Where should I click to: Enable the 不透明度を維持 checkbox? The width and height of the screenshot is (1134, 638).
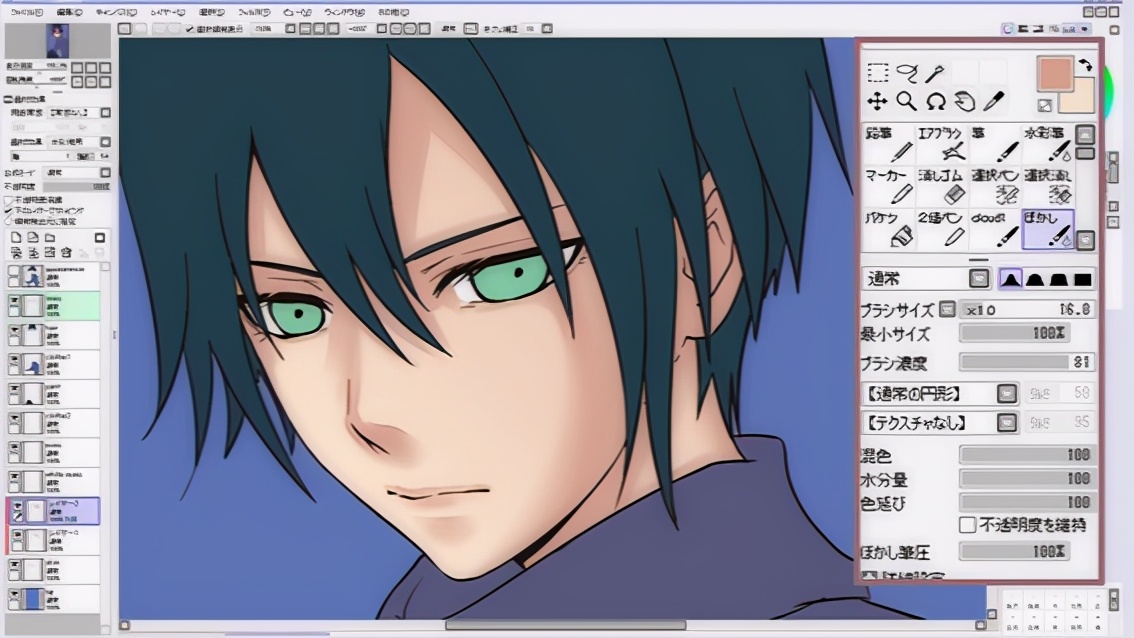(x=968, y=525)
